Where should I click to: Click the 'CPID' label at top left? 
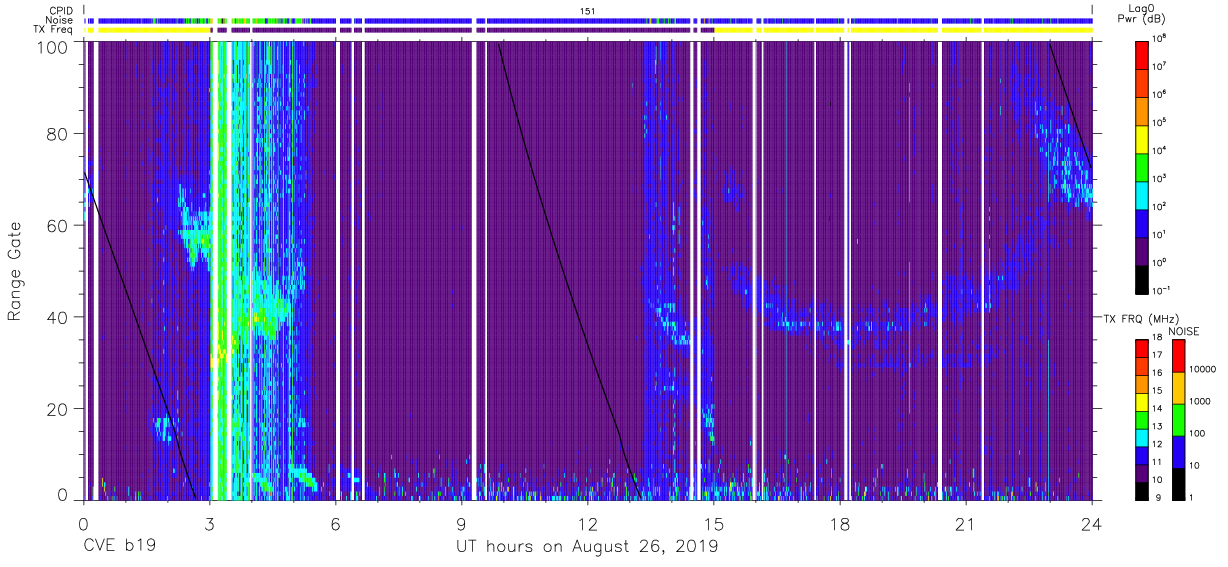(x=63, y=10)
